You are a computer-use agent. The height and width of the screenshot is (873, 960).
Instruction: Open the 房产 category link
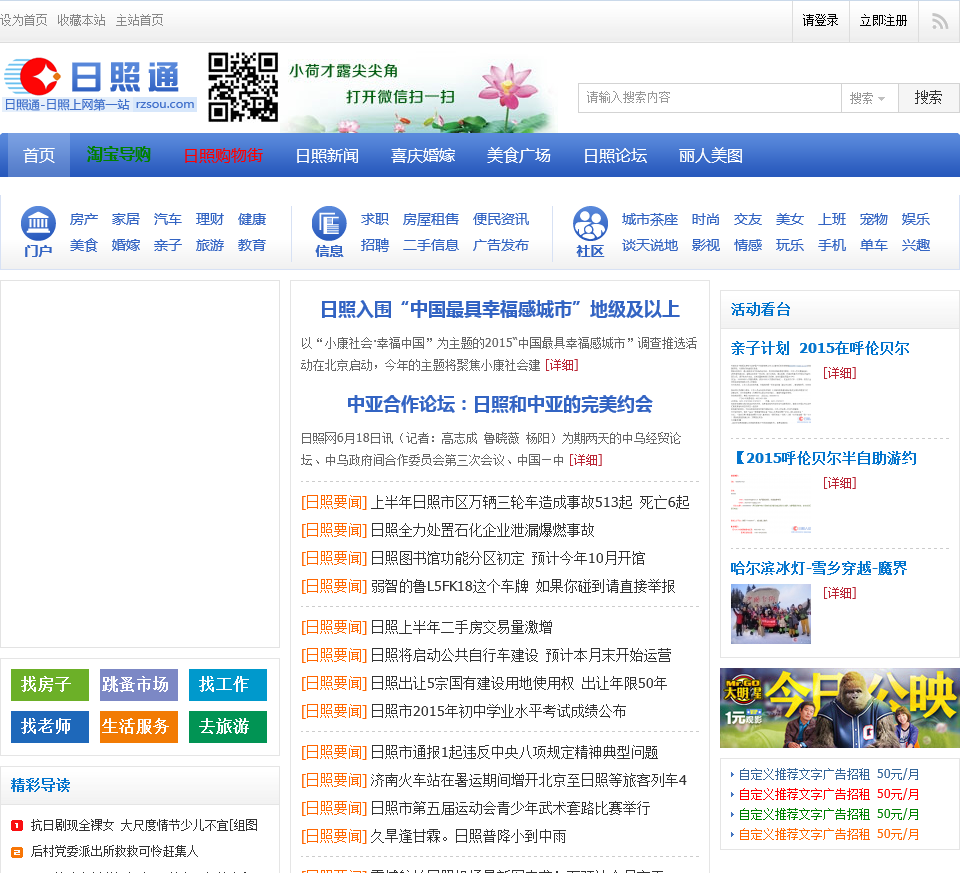coord(84,219)
